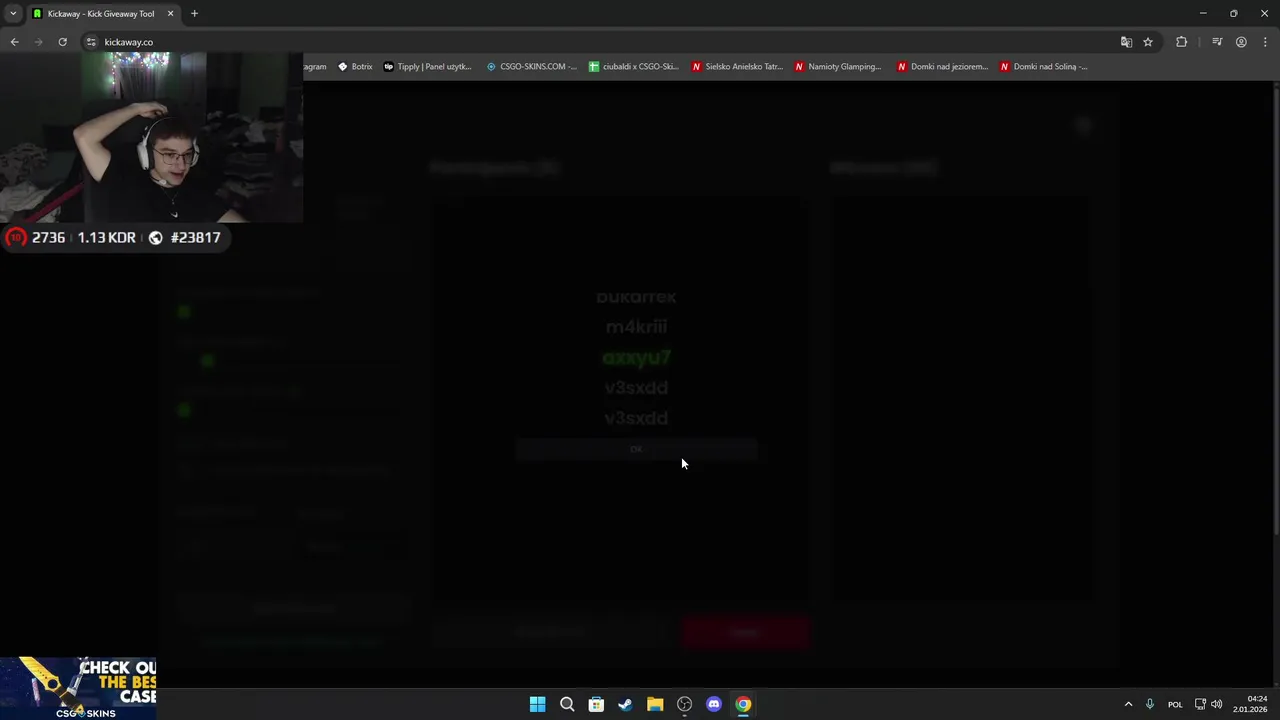Screen dimensions: 1280x720
Task: Click the winner name axxyu7
Action: [x=636, y=357]
